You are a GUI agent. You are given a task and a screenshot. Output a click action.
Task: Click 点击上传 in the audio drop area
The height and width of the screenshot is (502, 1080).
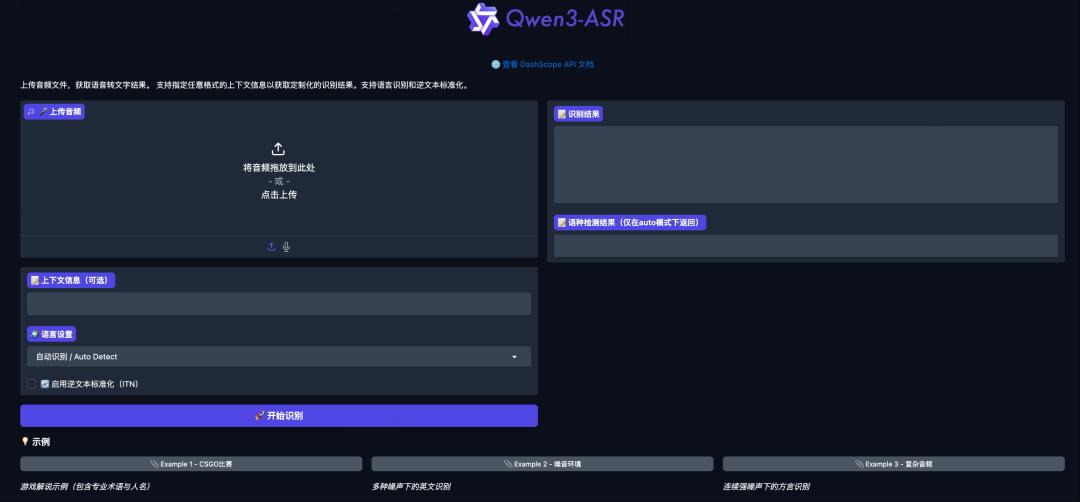[x=279, y=195]
